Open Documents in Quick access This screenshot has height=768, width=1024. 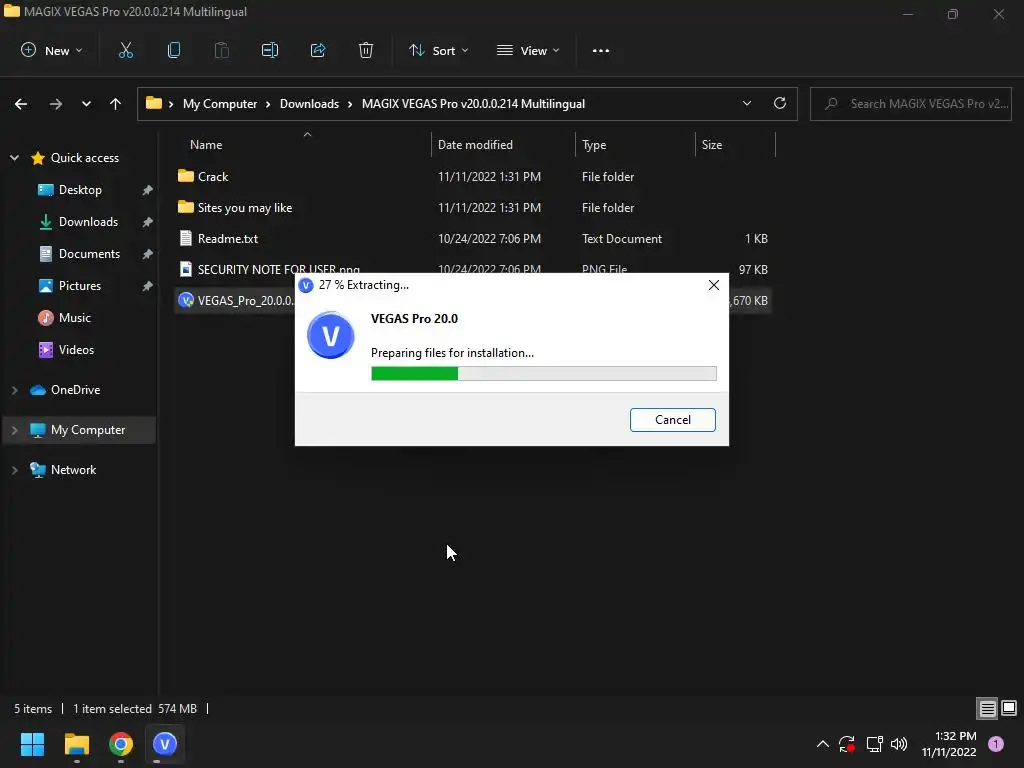tap(89, 253)
